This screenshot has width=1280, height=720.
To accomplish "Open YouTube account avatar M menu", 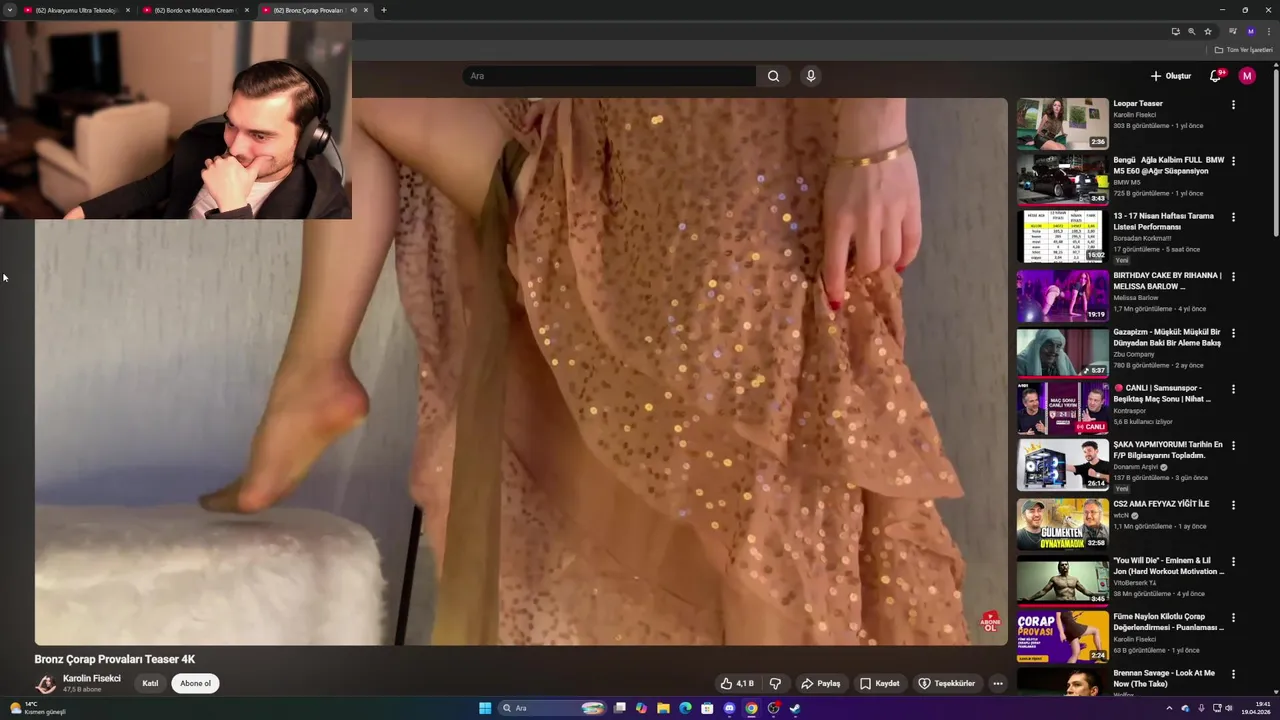I will tap(1247, 76).
